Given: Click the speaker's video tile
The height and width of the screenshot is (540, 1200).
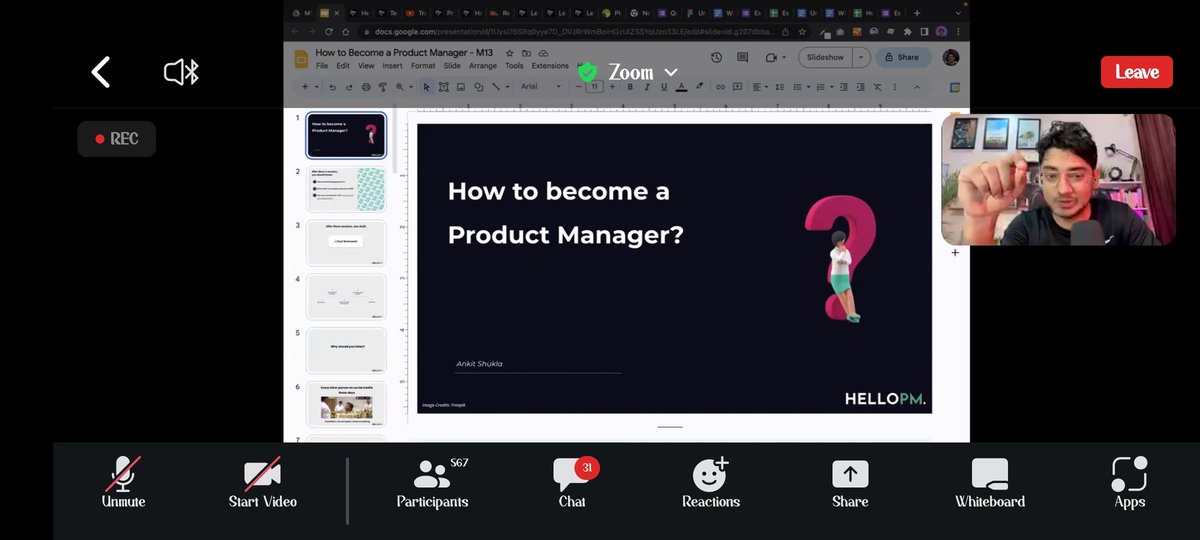Looking at the screenshot, I should (x=1058, y=179).
